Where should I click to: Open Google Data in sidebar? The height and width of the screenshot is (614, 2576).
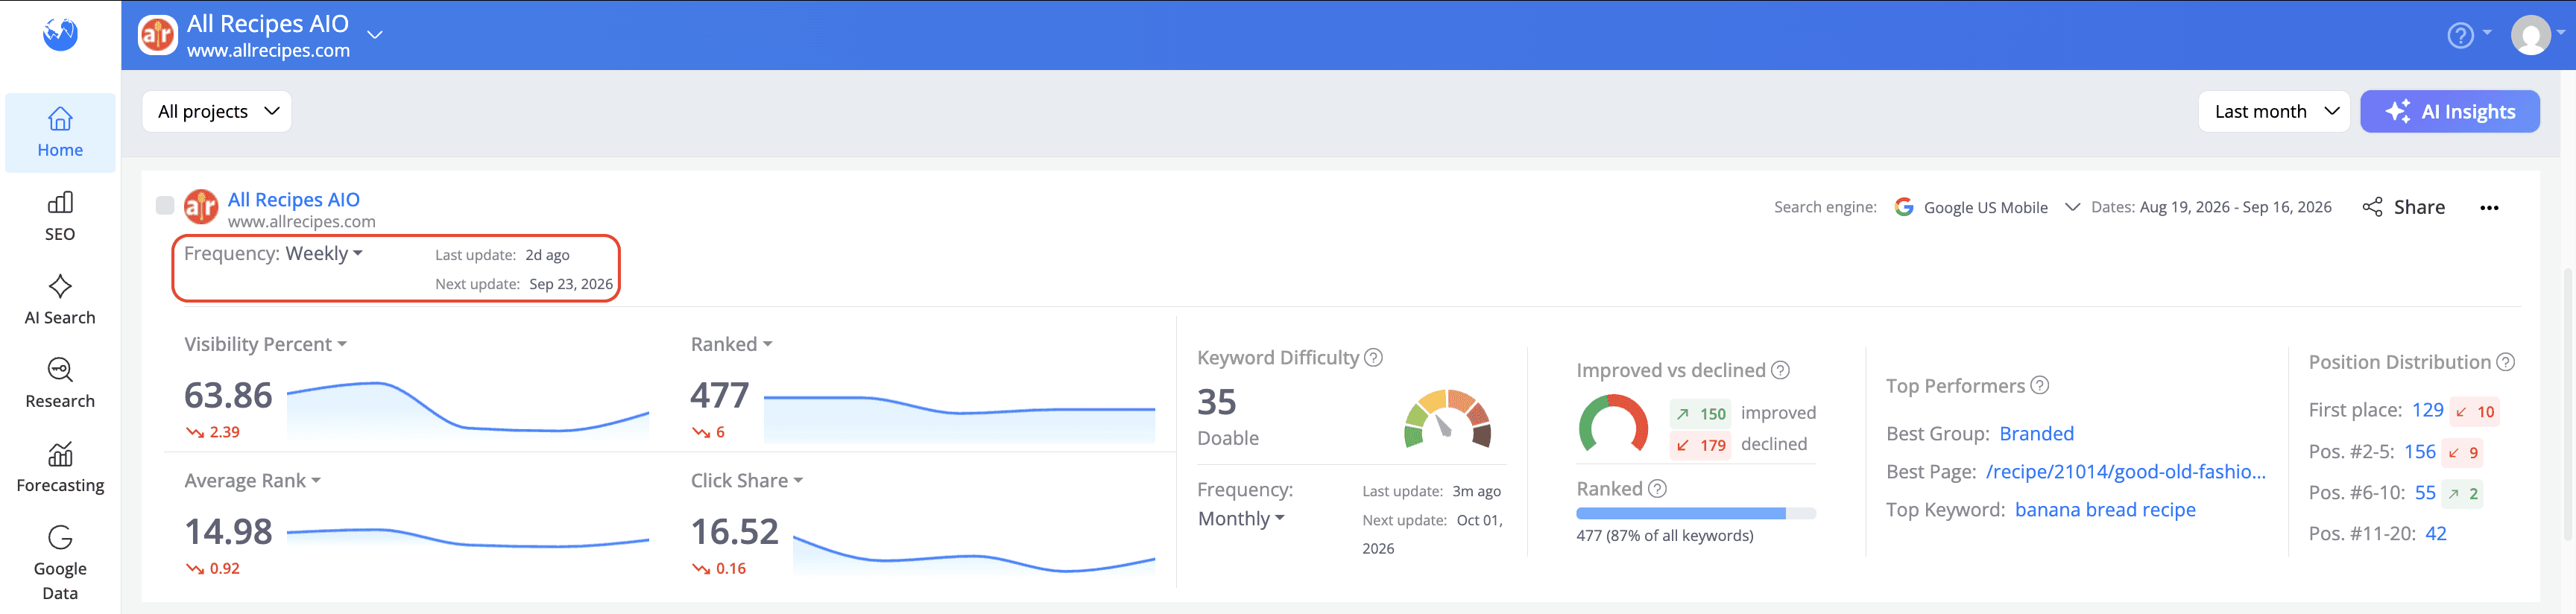[x=60, y=563]
